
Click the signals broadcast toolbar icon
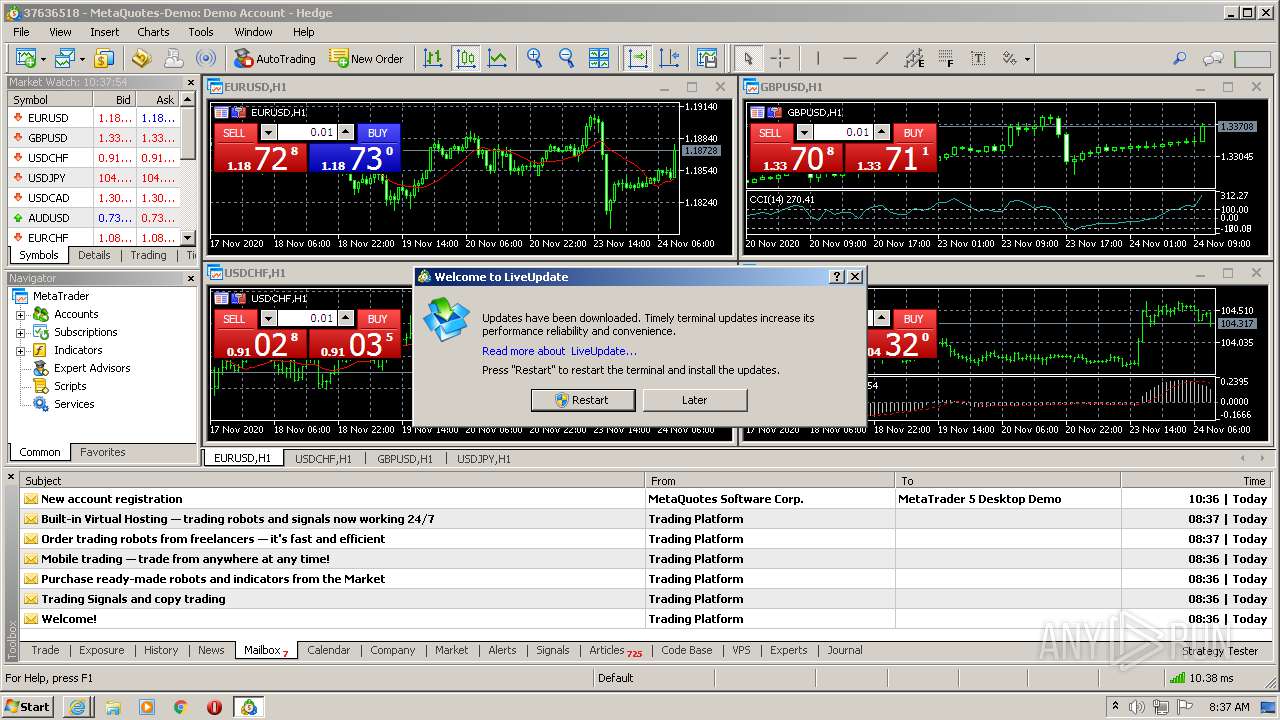(205, 58)
